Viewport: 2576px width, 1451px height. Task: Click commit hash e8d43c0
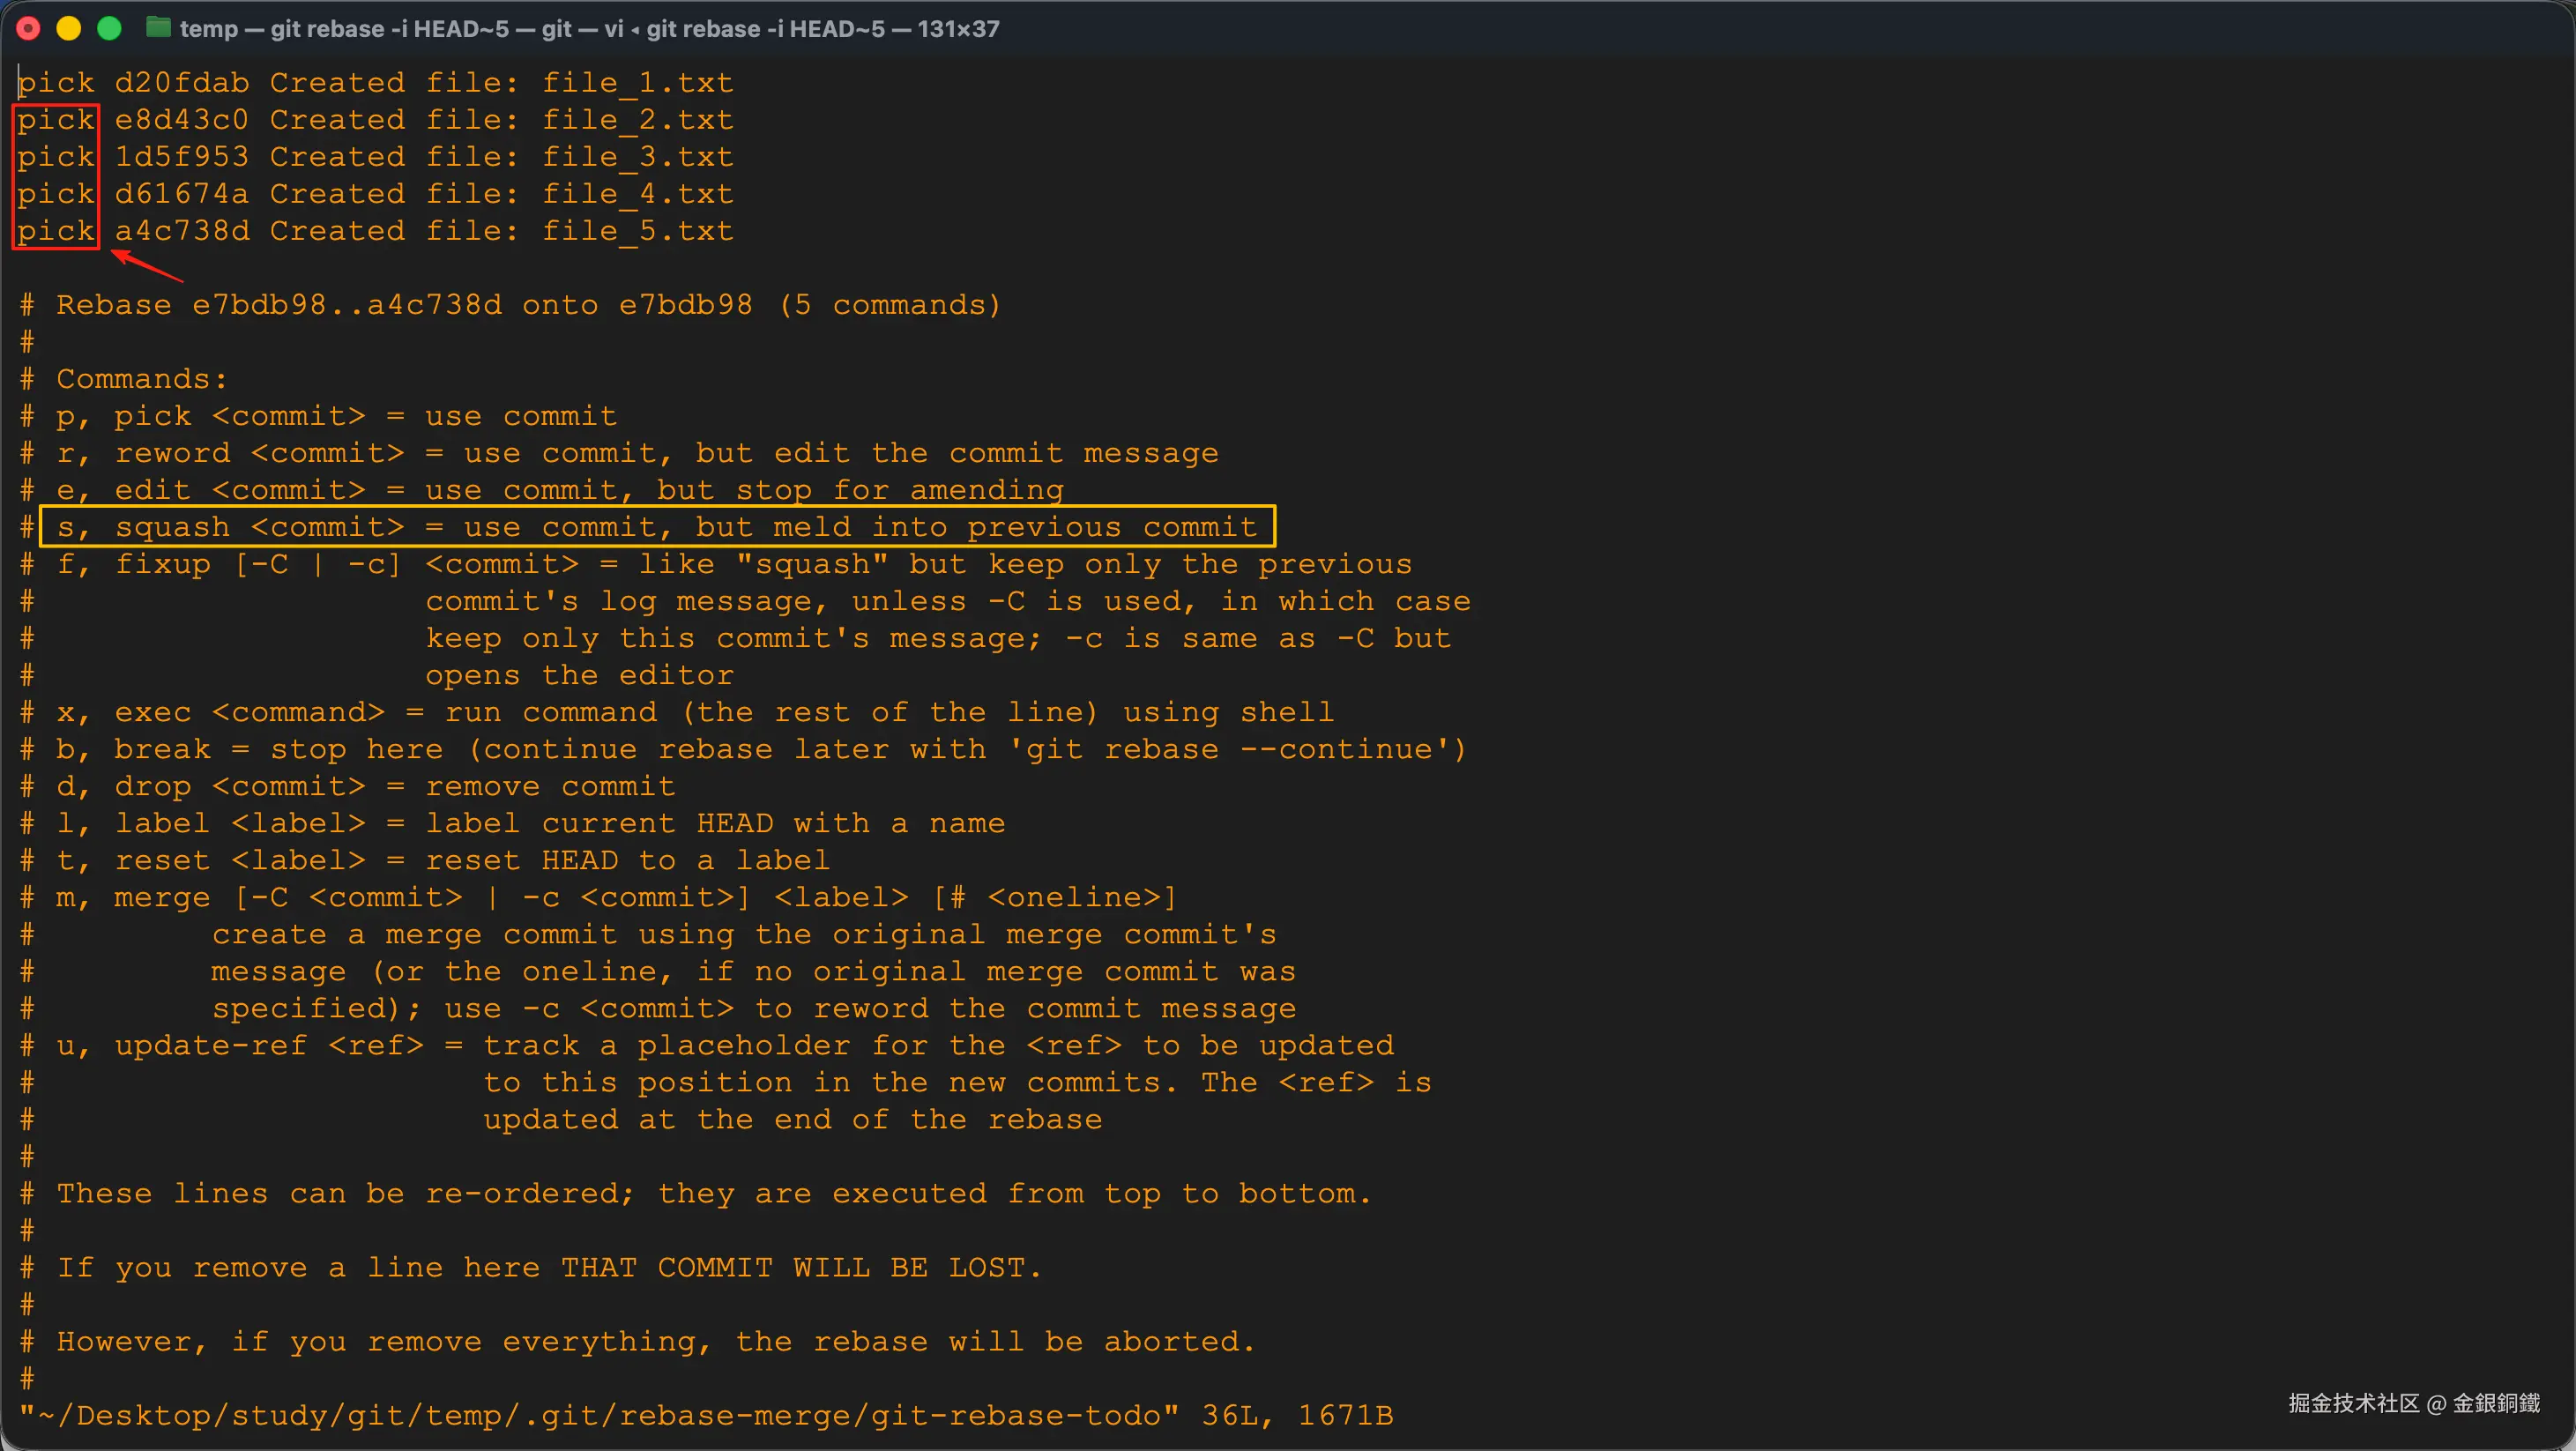(x=181, y=120)
